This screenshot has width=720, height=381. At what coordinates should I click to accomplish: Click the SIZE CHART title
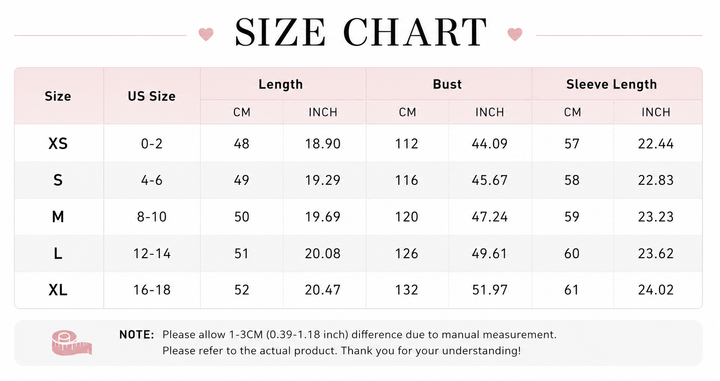360,32
